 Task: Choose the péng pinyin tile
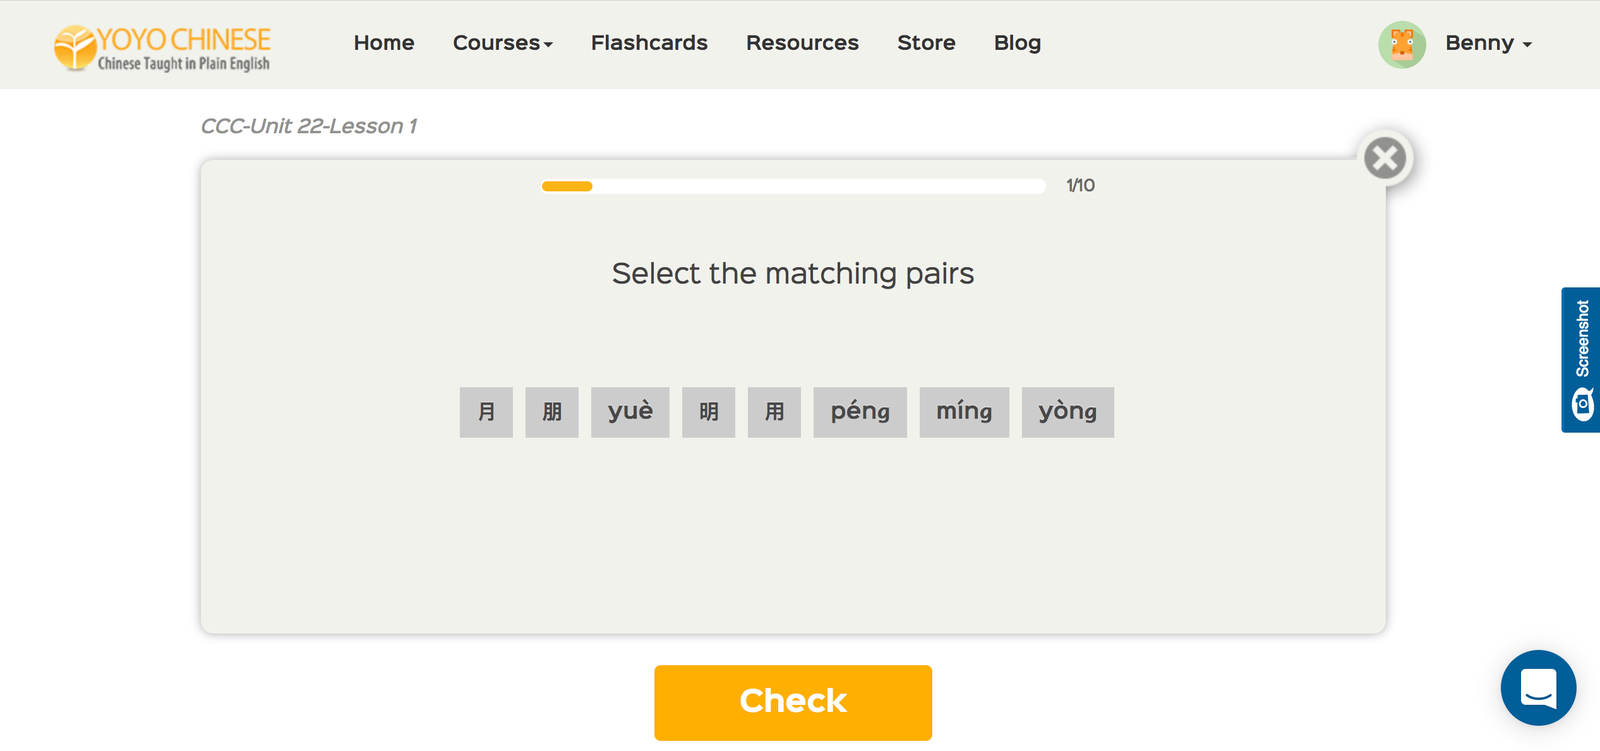tap(860, 412)
